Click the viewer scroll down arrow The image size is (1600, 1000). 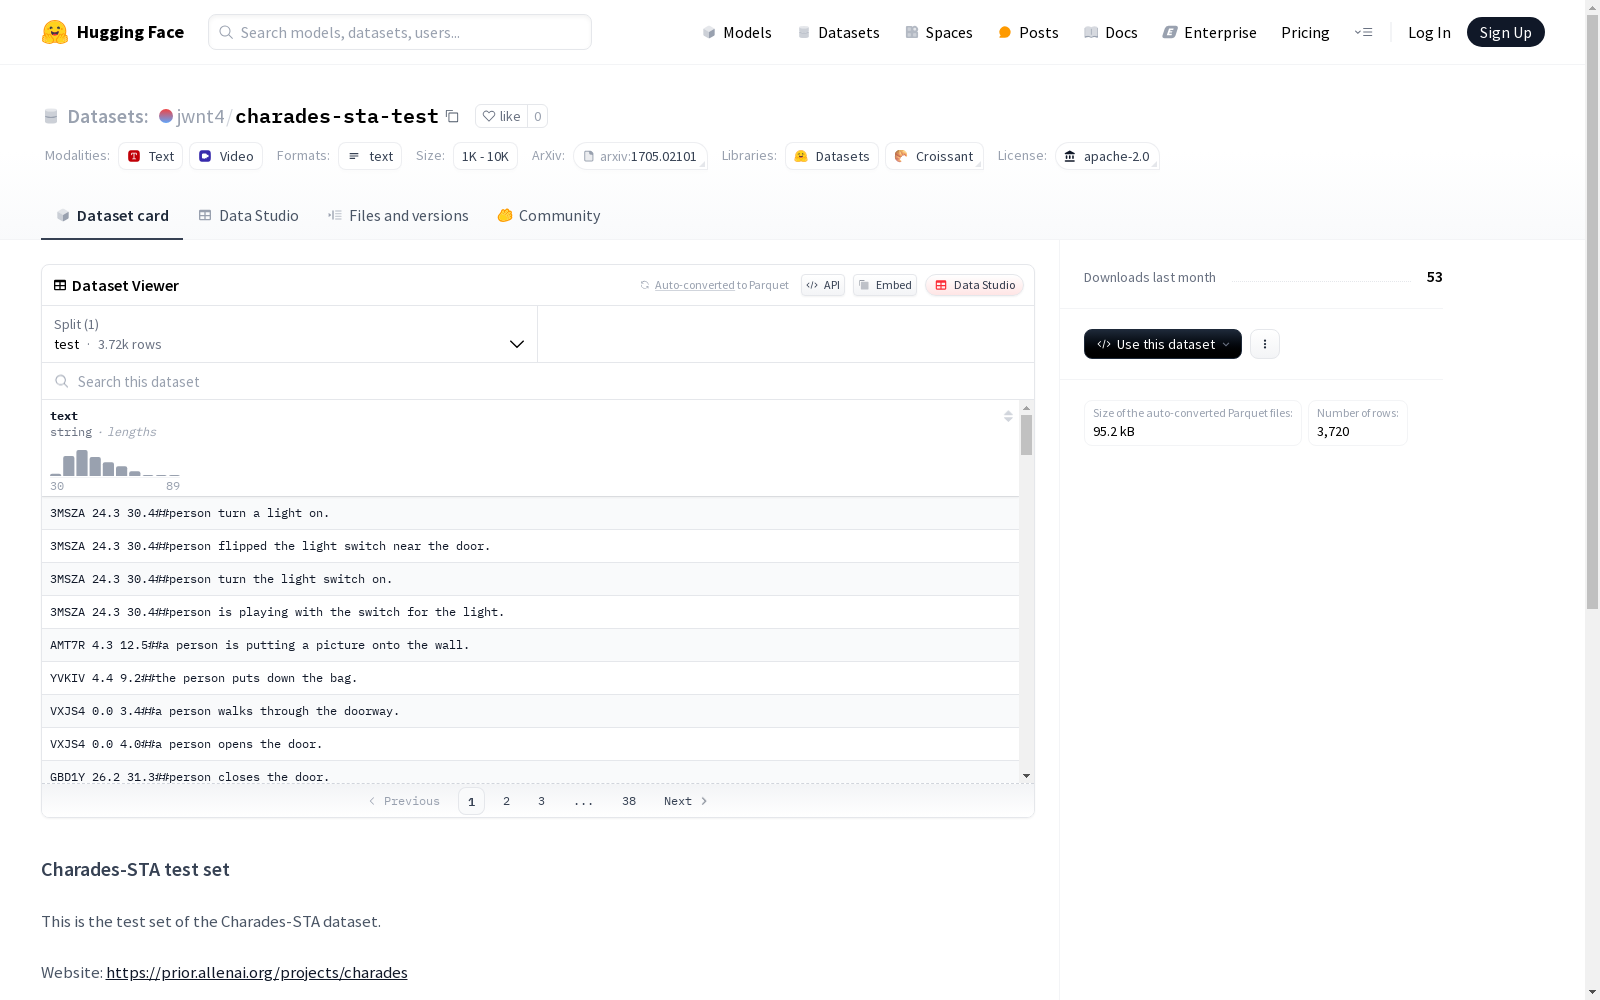coord(1026,776)
